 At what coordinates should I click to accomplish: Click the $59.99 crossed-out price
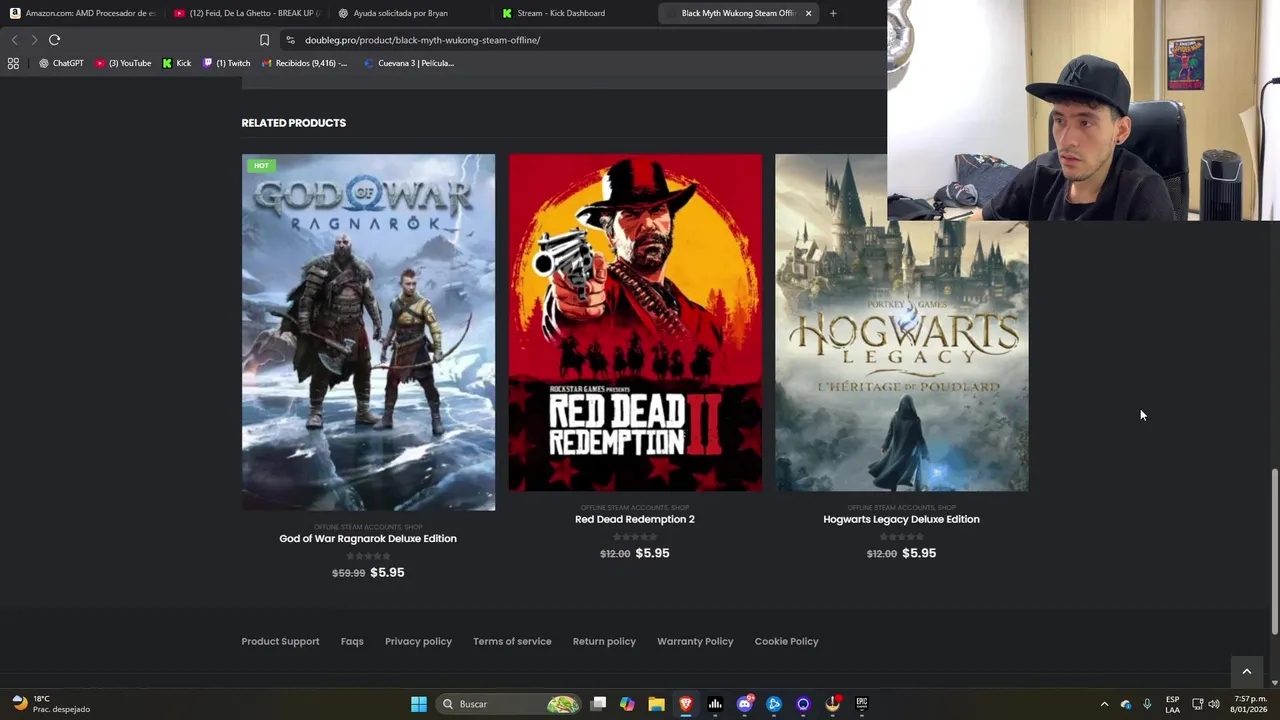(349, 573)
